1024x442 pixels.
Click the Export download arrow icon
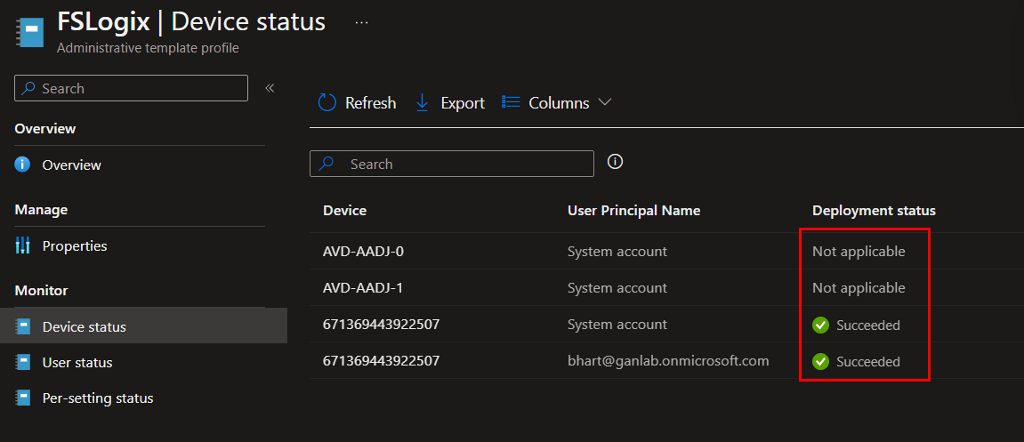tap(422, 103)
